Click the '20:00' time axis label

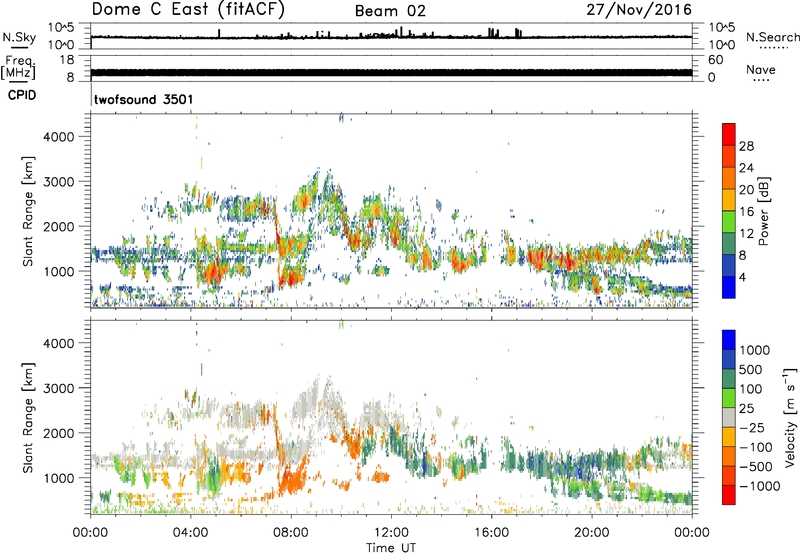[591, 533]
